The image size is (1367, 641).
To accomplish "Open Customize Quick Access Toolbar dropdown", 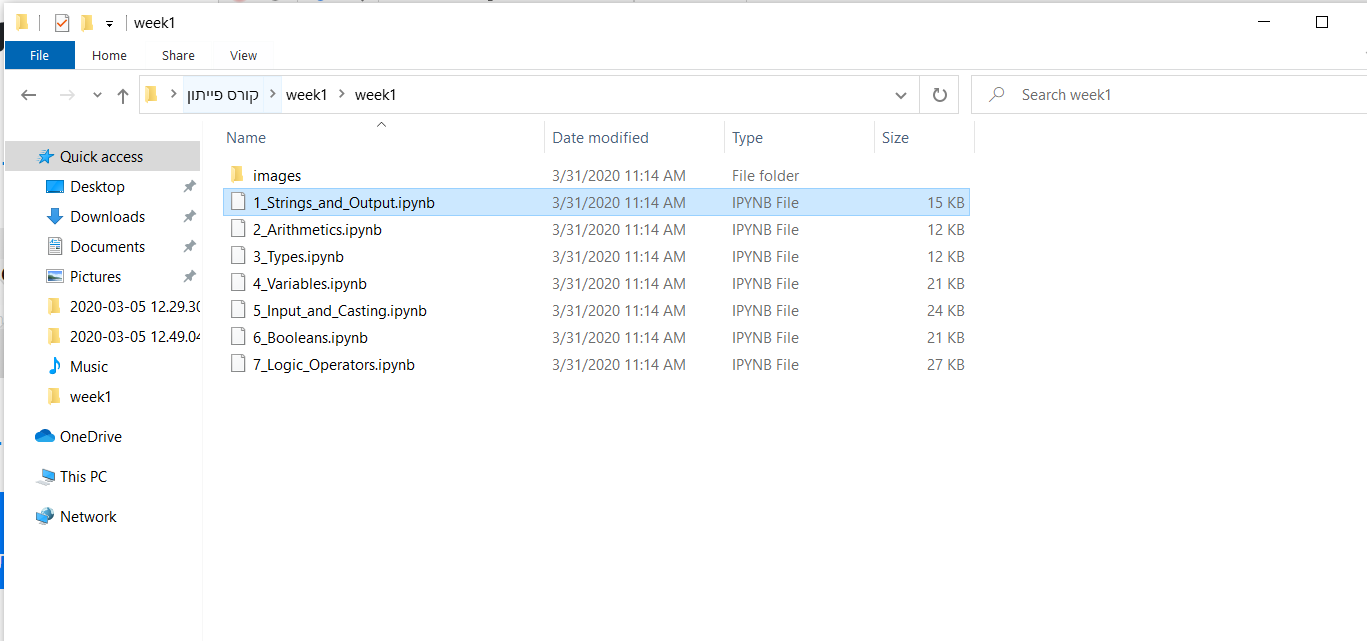I will pyautogui.click(x=109, y=23).
